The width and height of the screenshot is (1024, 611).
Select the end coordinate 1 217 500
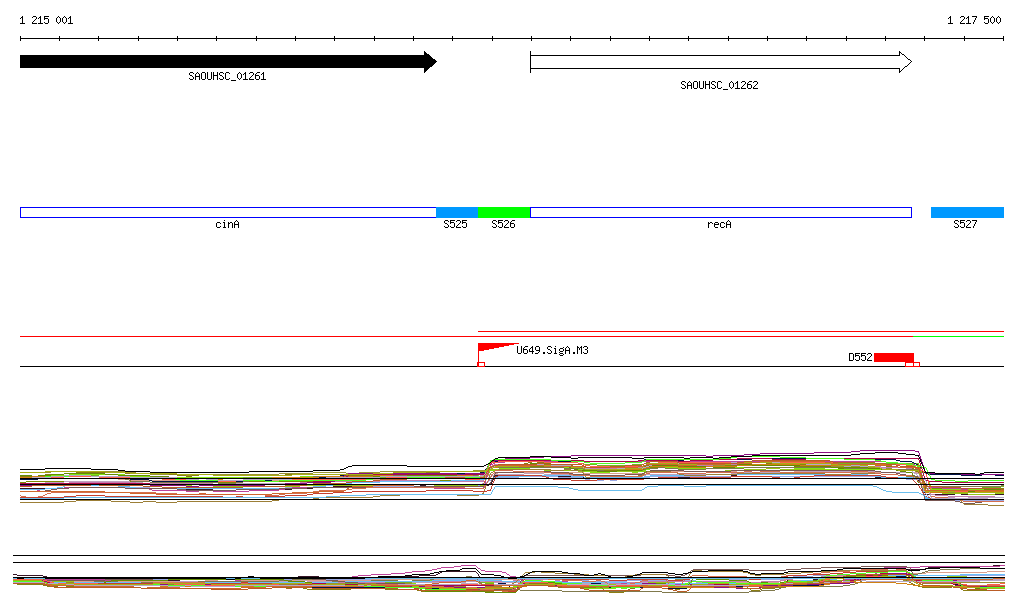tap(974, 20)
